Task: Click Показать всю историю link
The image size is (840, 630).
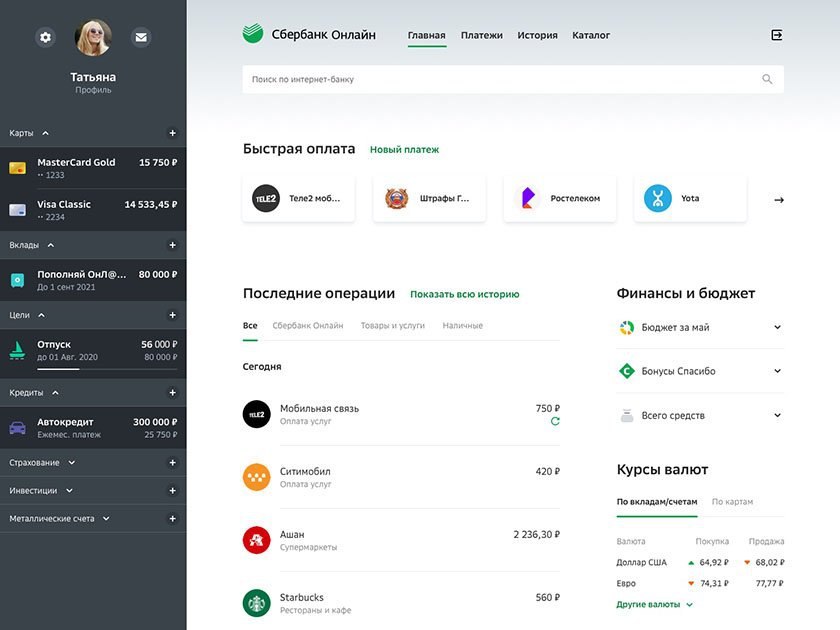Action: pos(464,294)
